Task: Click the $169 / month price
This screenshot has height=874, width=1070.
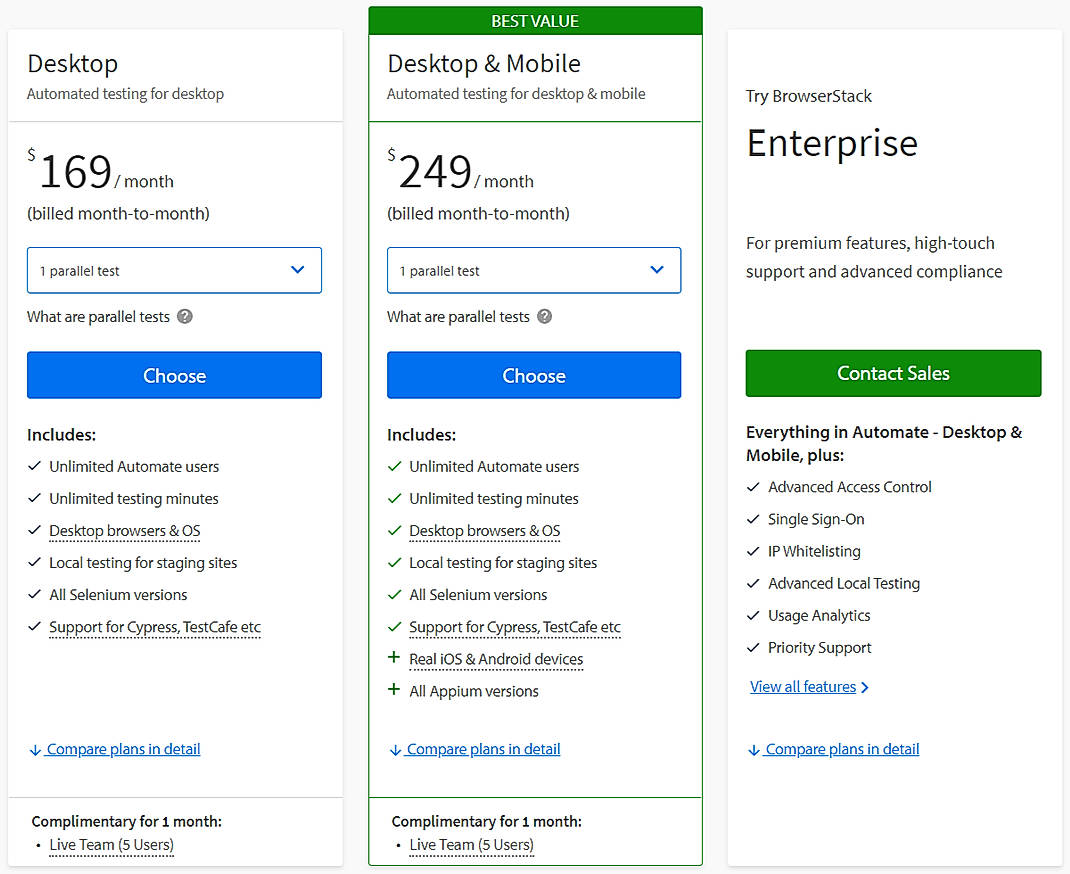Action: click(101, 171)
